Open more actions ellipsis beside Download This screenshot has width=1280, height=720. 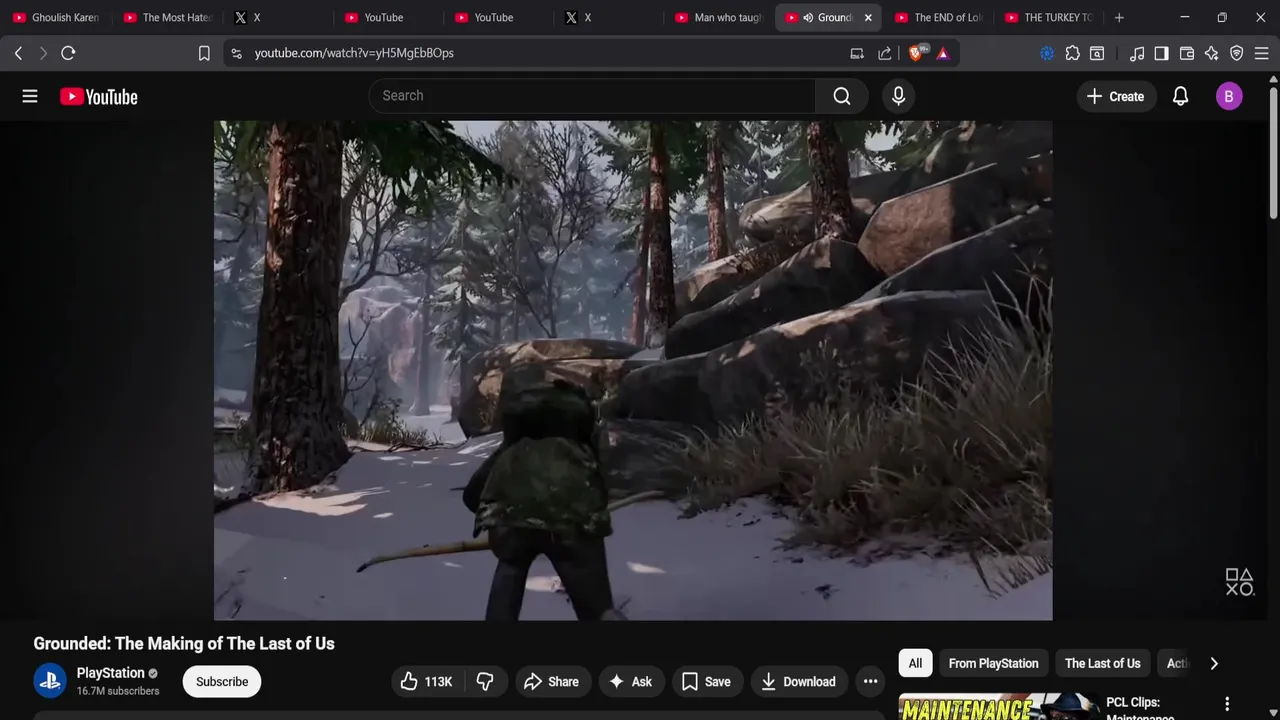pyautogui.click(x=870, y=682)
